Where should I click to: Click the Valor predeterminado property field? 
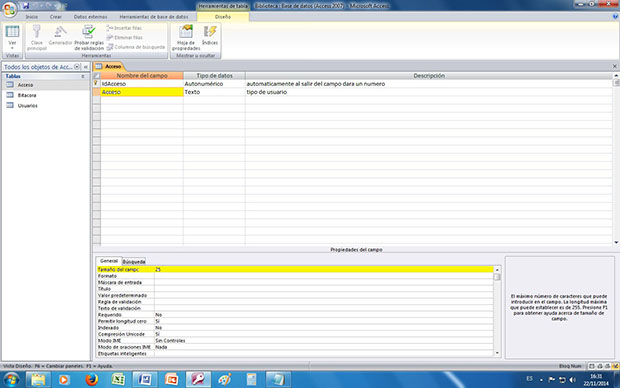[324, 295]
